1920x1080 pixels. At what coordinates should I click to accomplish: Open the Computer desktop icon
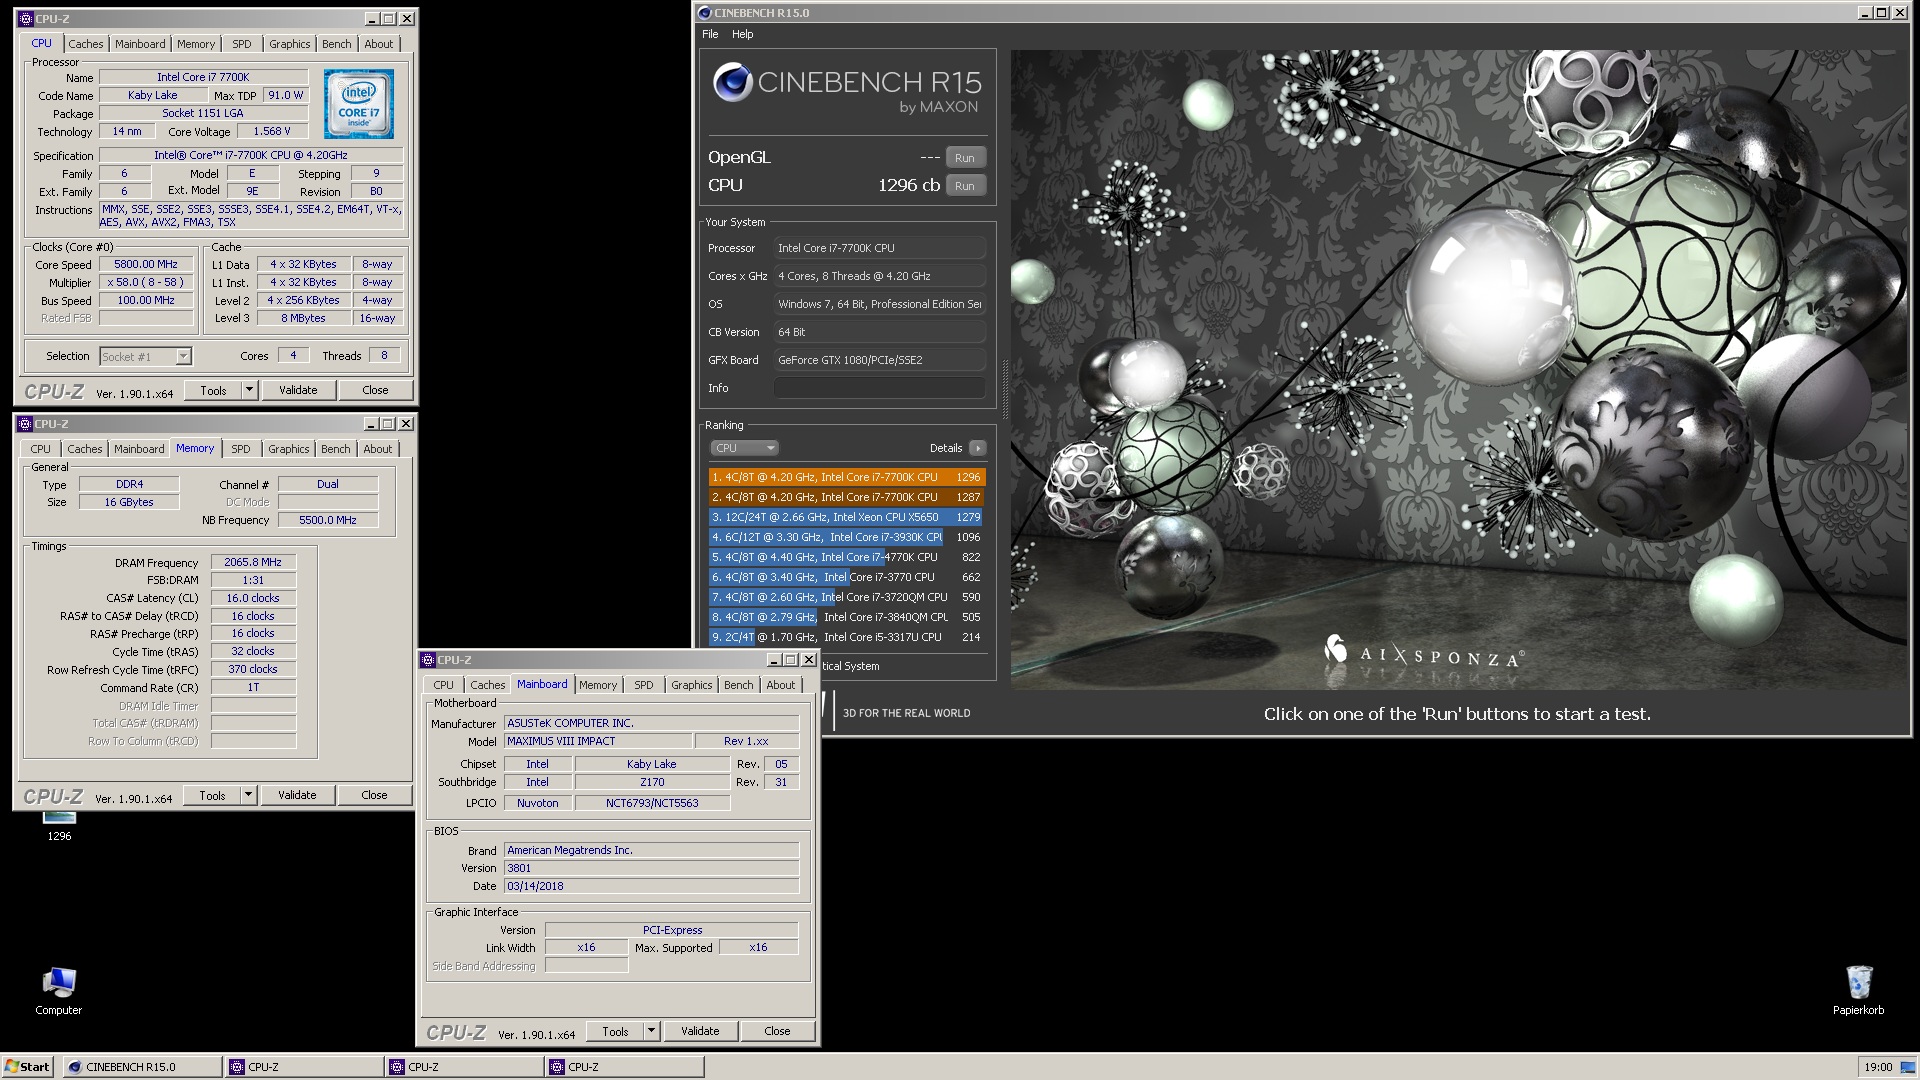[59, 991]
